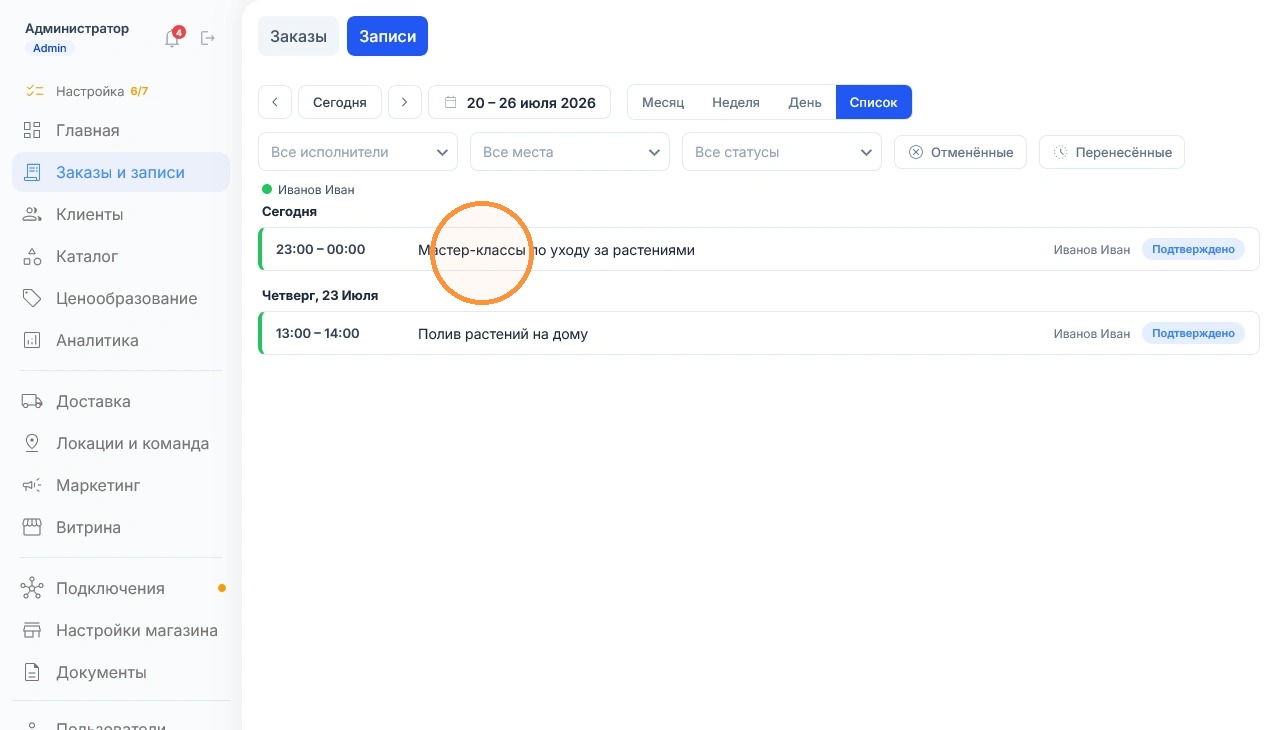Screen dimensions: 1280x730
Task: Click the Иванов Иван legend with green dot
Action: (308, 189)
